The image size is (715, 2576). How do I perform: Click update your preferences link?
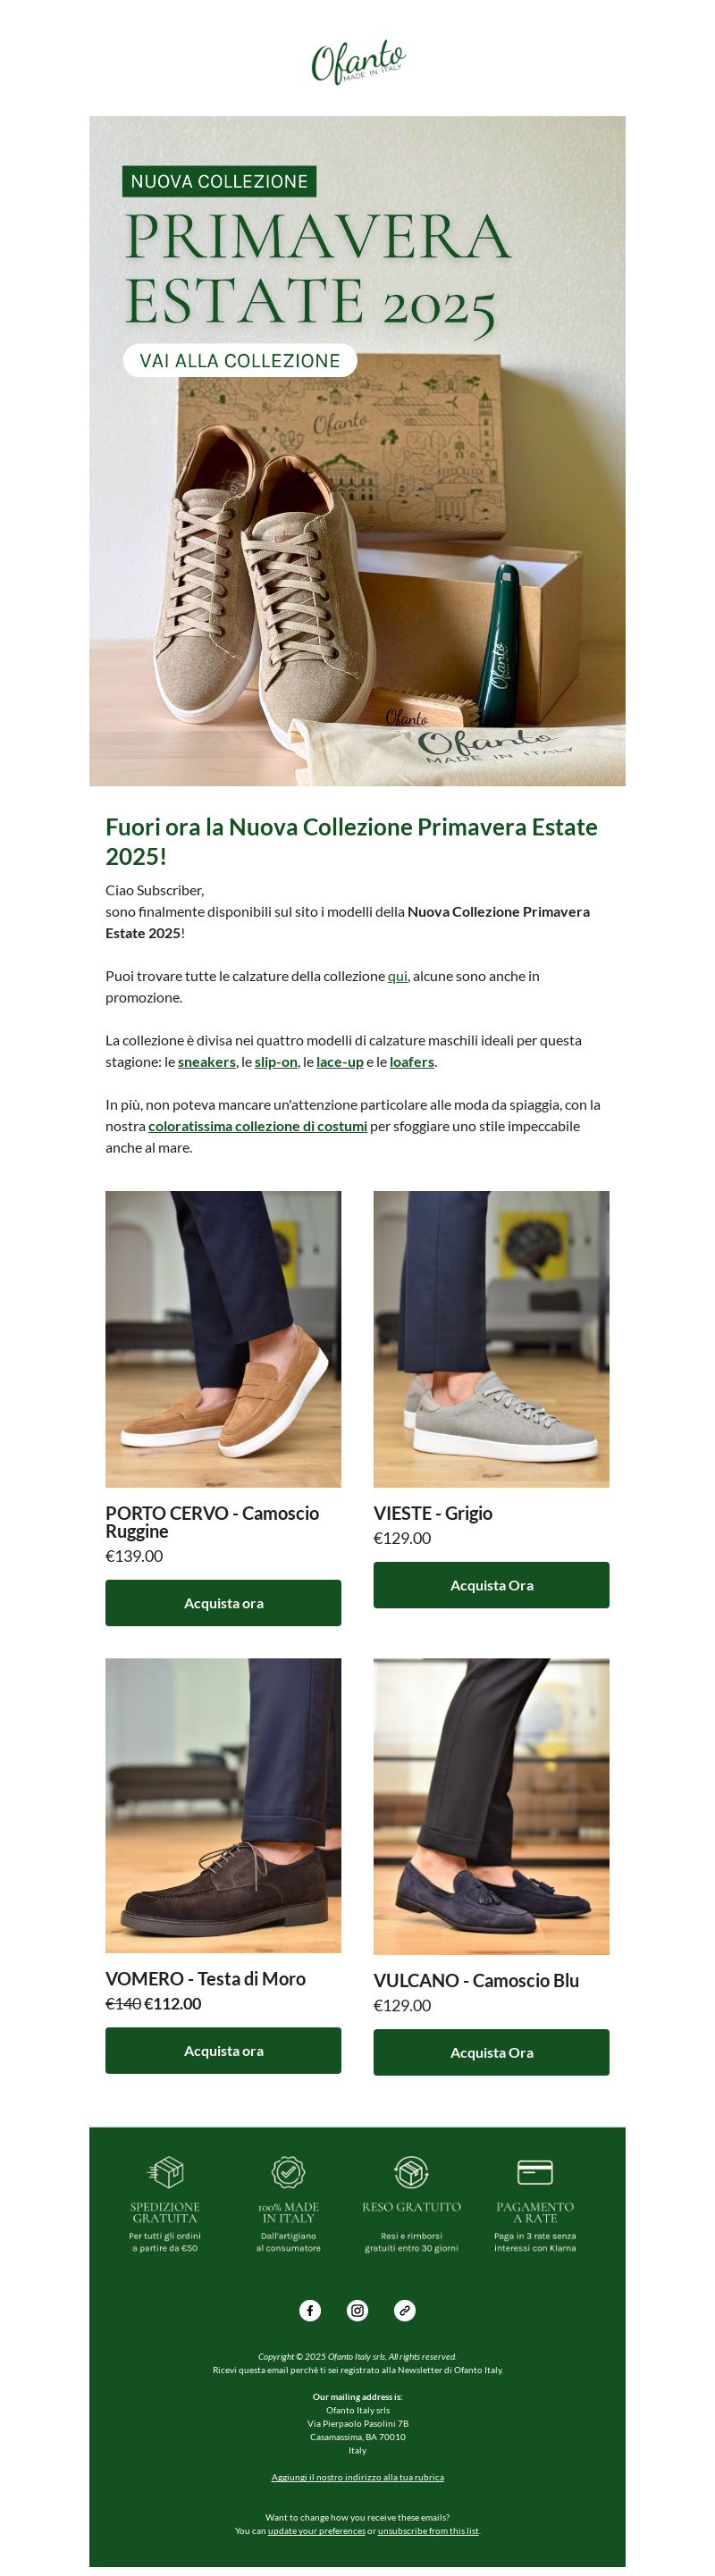coord(316,2531)
